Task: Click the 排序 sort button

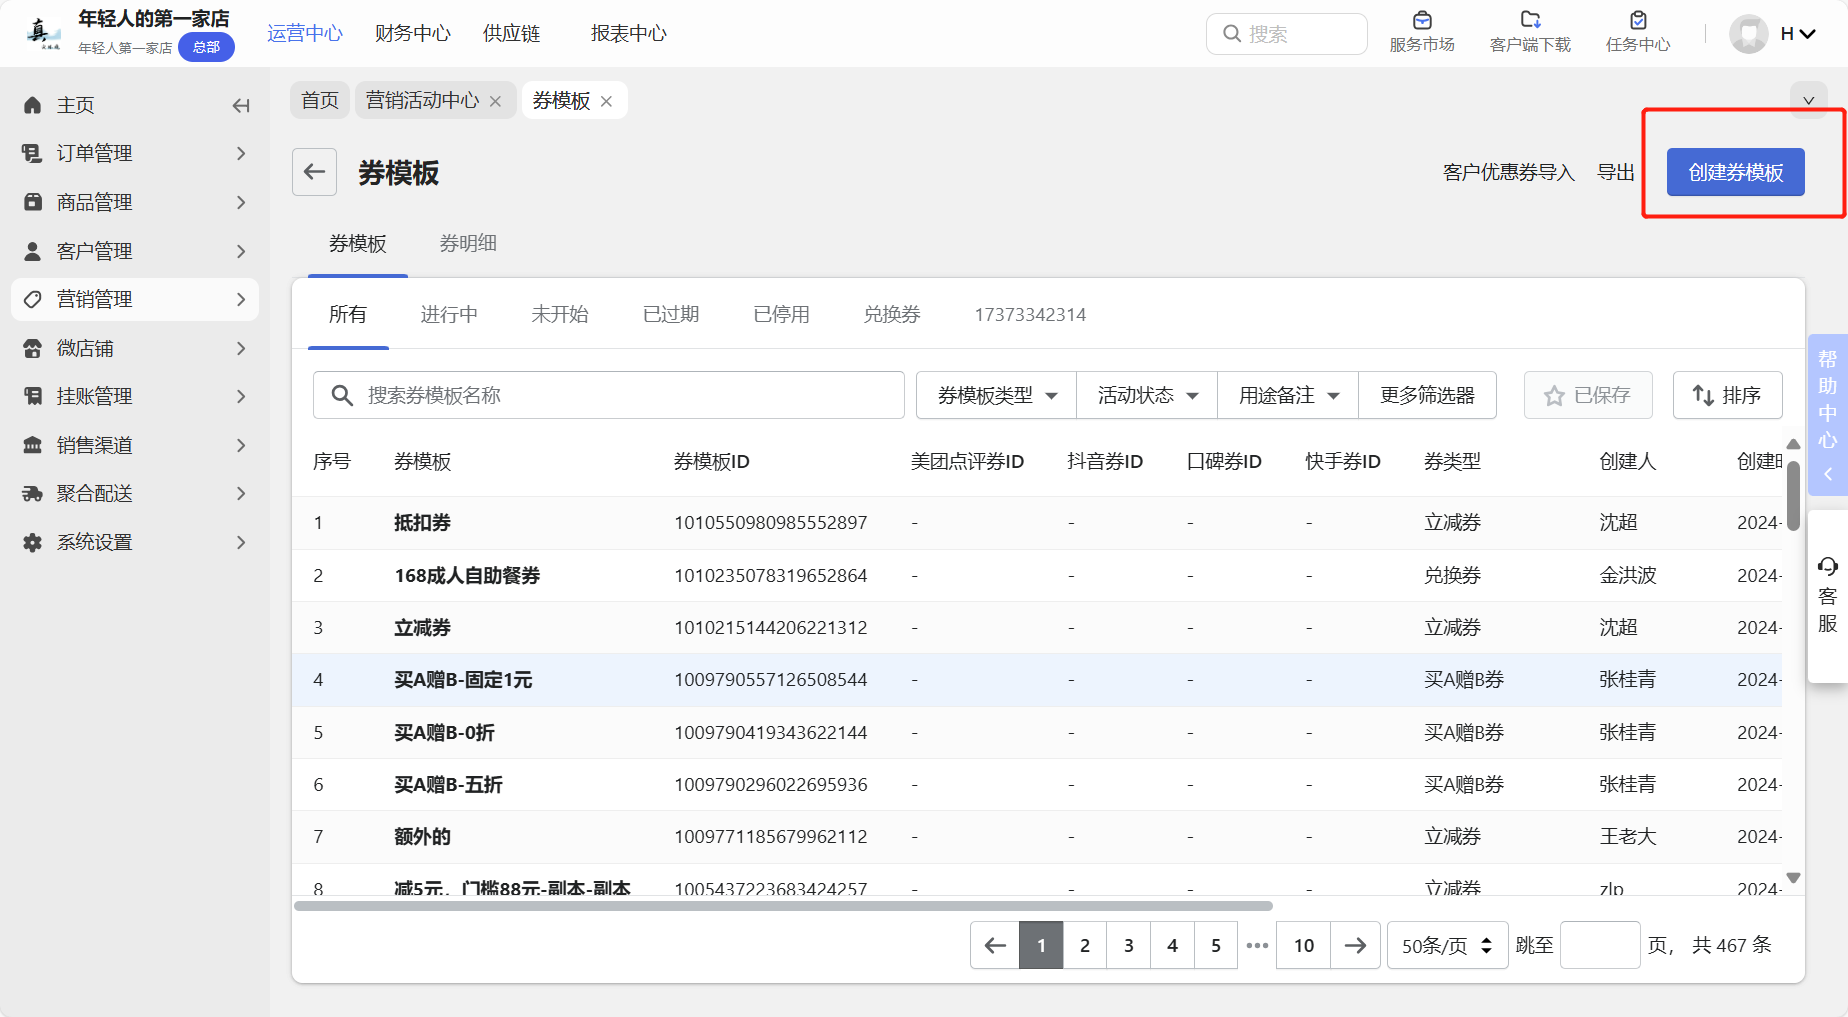Action: tap(1727, 396)
